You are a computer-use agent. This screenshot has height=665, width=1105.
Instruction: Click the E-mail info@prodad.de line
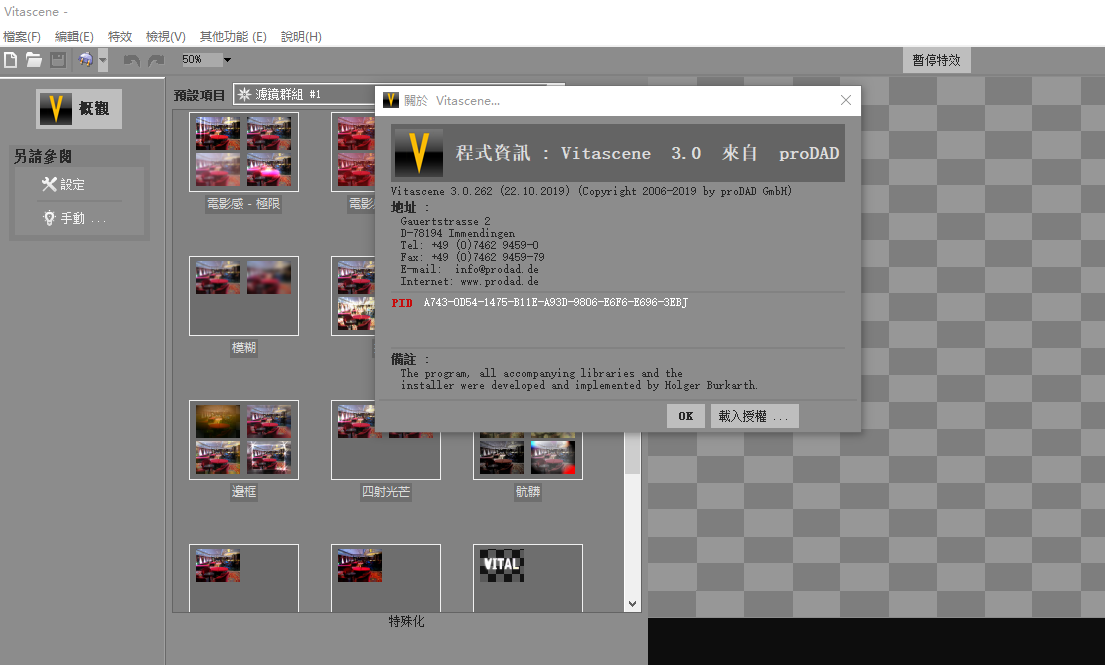point(469,269)
